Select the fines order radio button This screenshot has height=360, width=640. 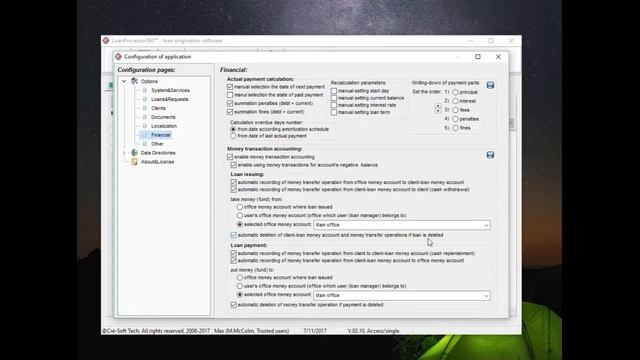pyautogui.click(x=455, y=128)
